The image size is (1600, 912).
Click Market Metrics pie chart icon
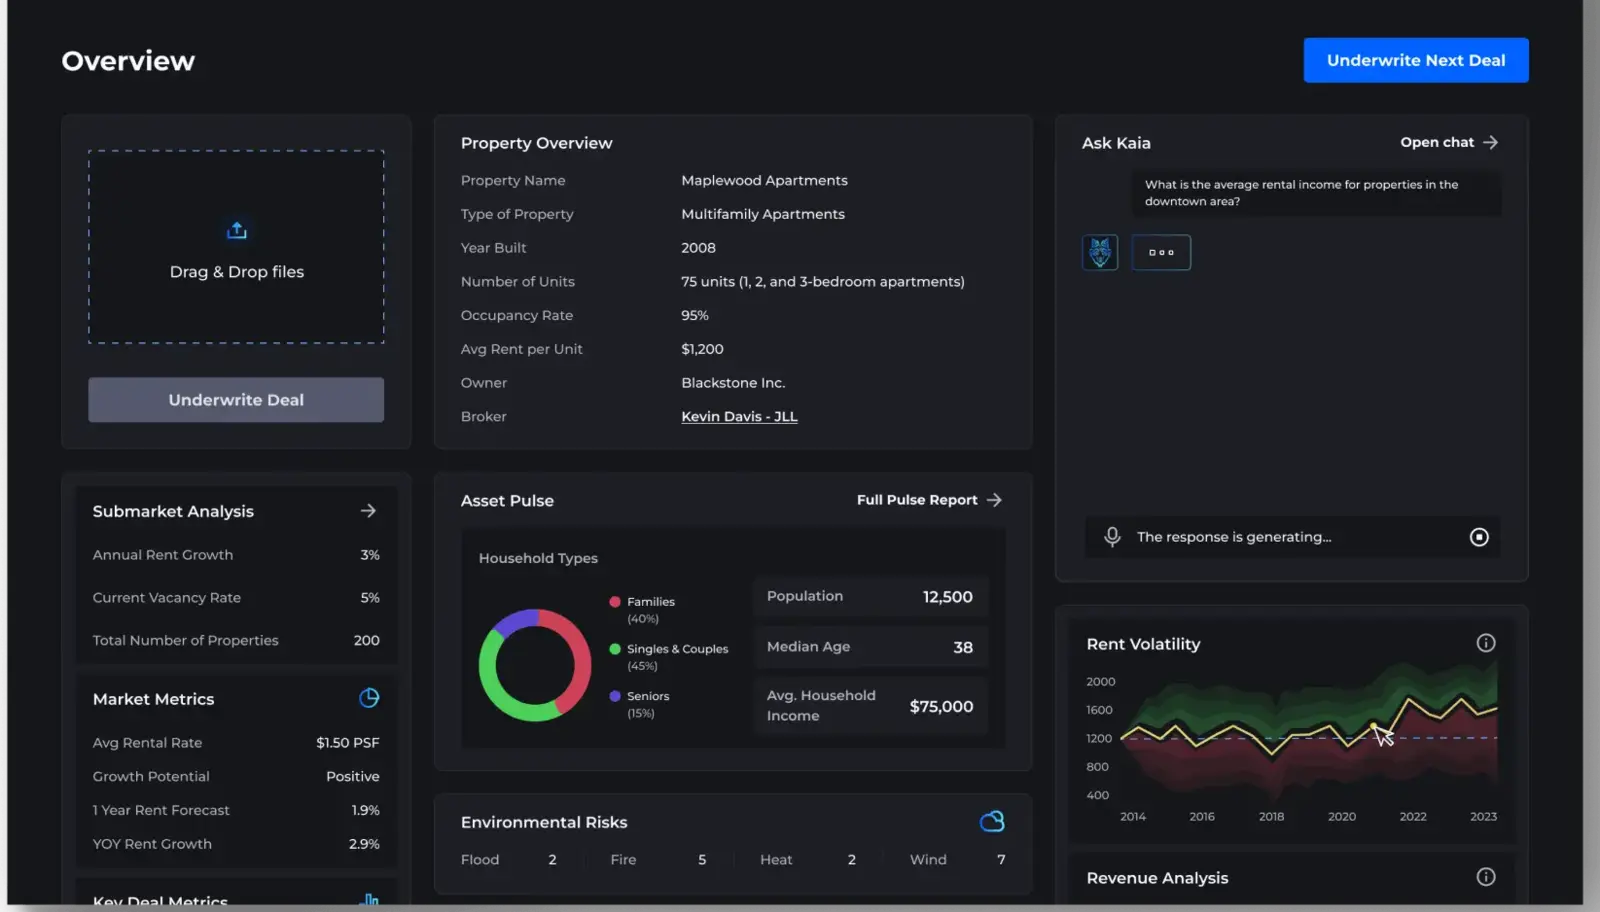(369, 698)
